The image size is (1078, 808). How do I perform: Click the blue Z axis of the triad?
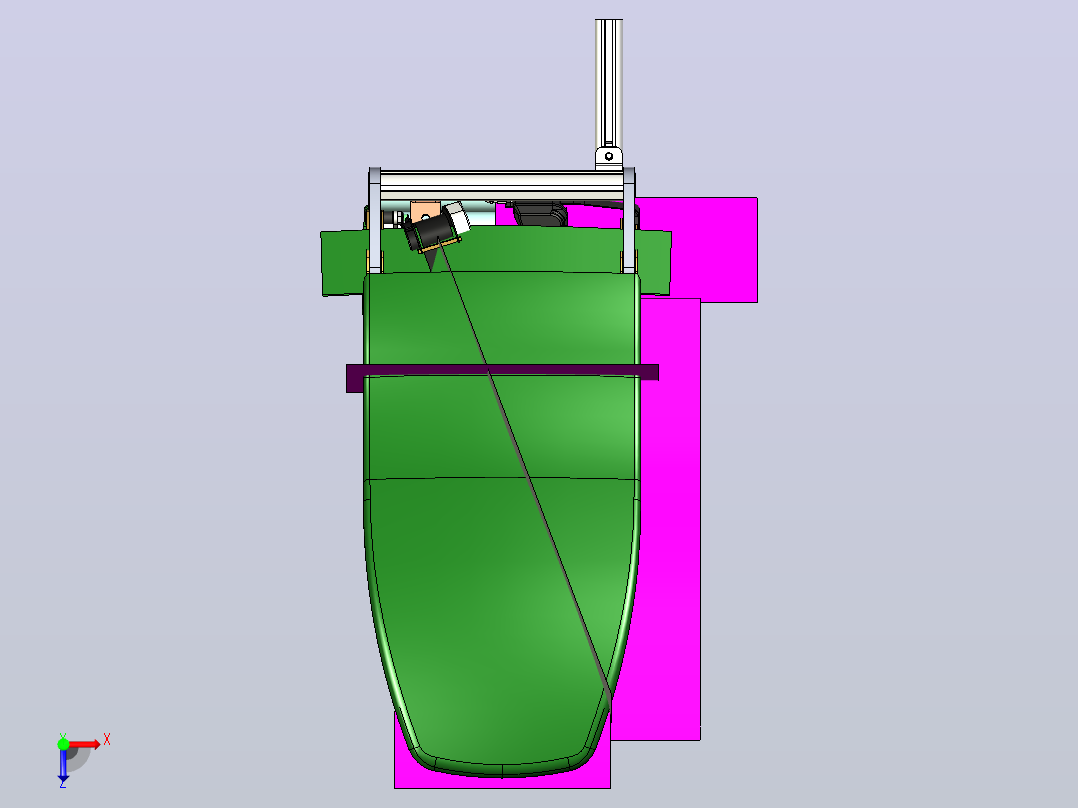[63, 763]
